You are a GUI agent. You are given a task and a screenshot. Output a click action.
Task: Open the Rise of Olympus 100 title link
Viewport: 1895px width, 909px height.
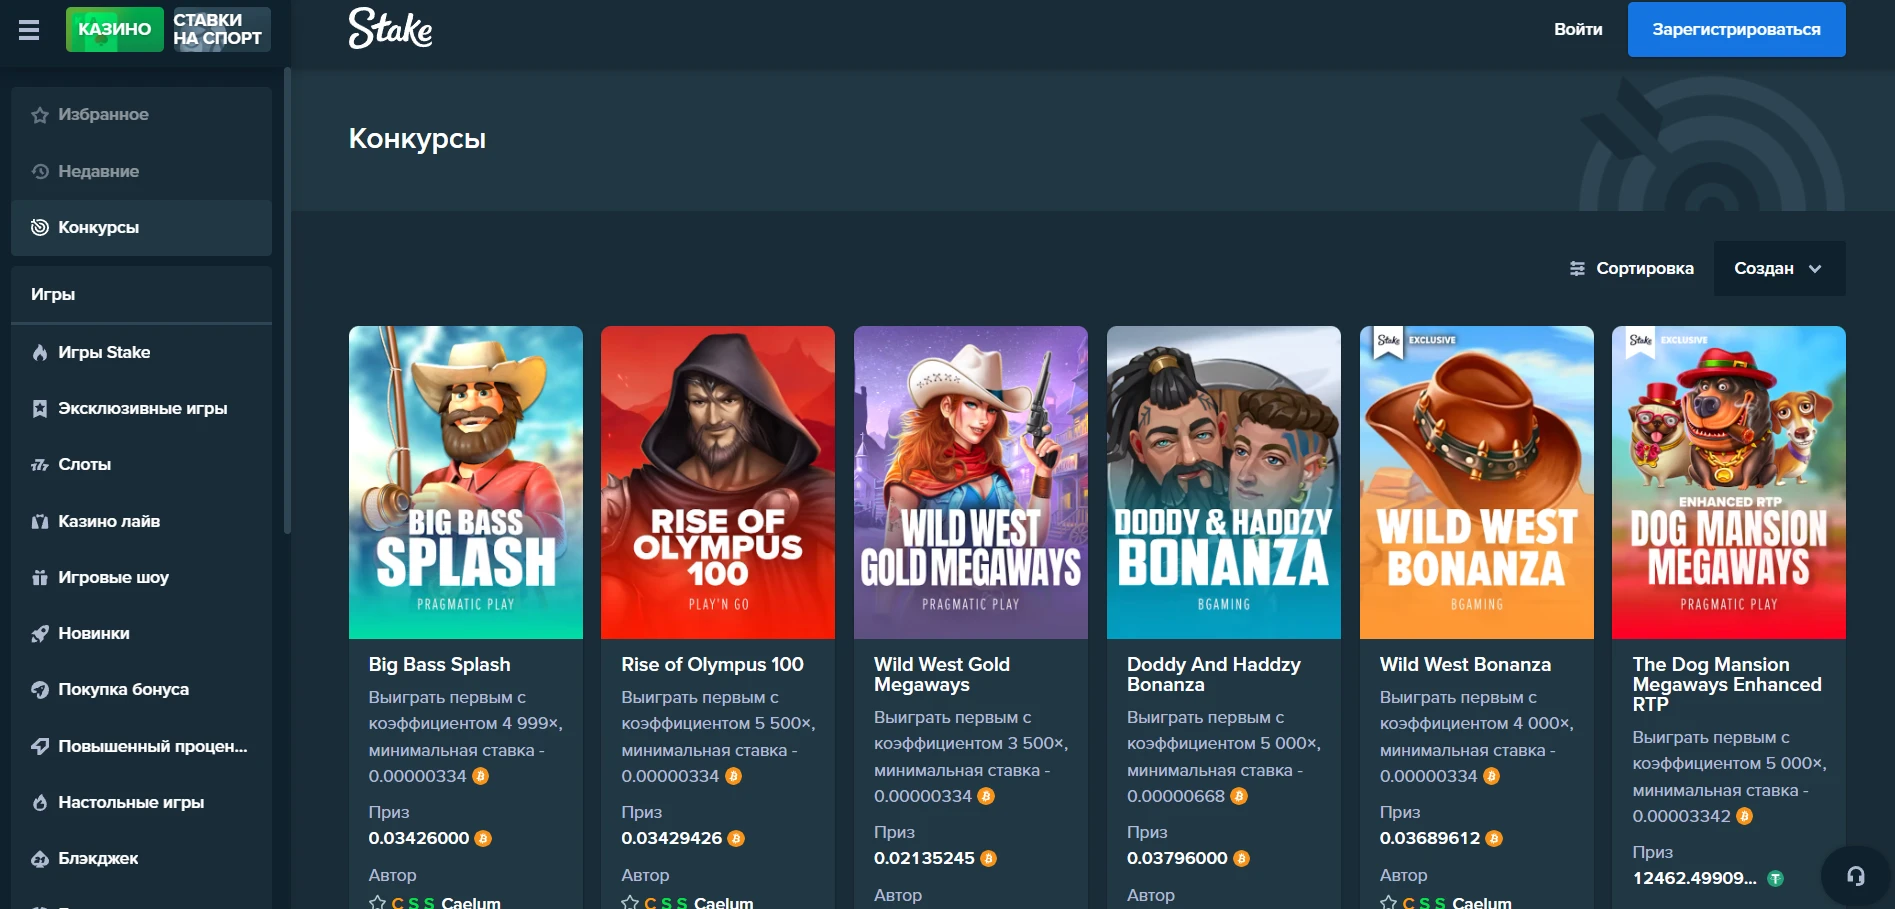coord(712,664)
